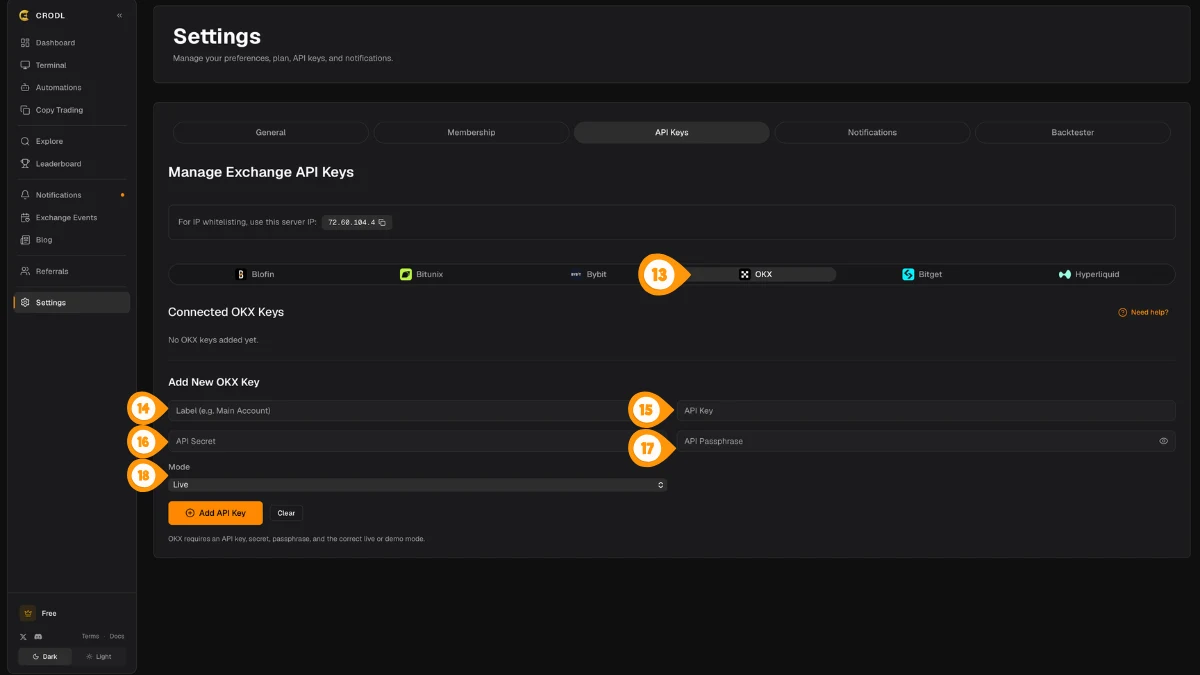Image resolution: width=1200 pixels, height=675 pixels.
Task: Open the Mode dropdown showing Live
Action: (x=418, y=485)
